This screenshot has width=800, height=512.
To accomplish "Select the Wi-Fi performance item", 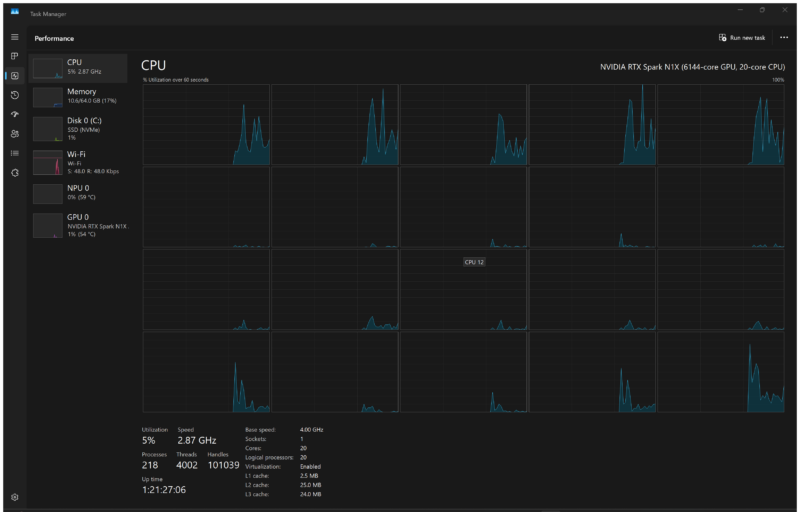I will coord(78,162).
